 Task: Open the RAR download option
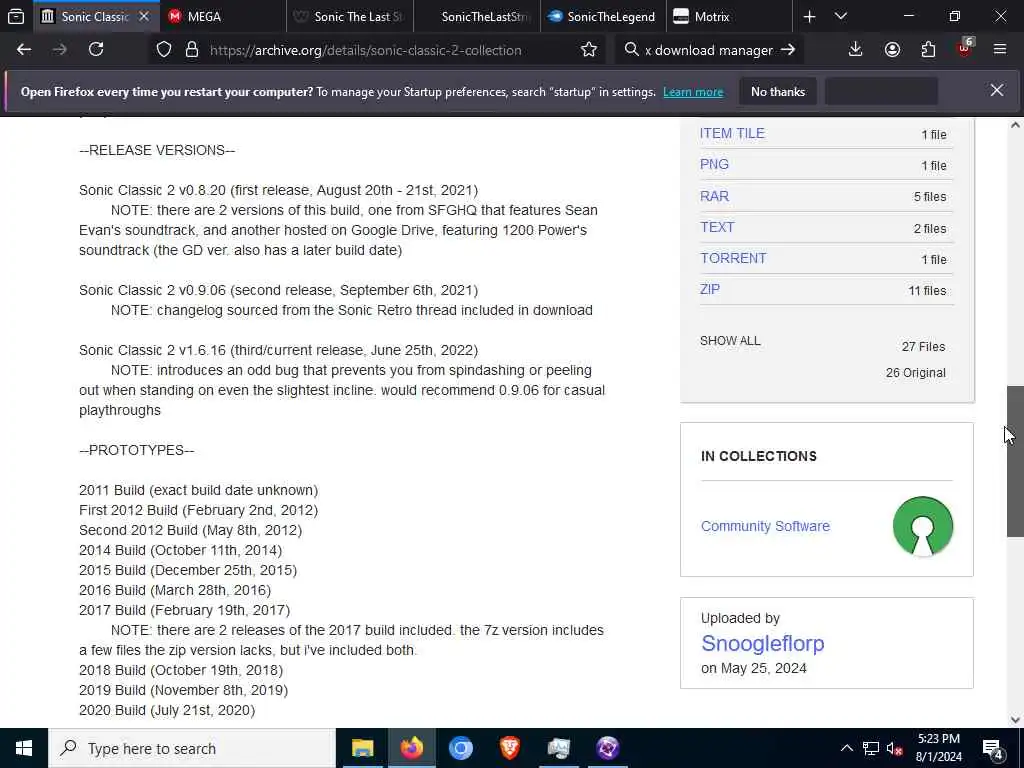coord(714,196)
